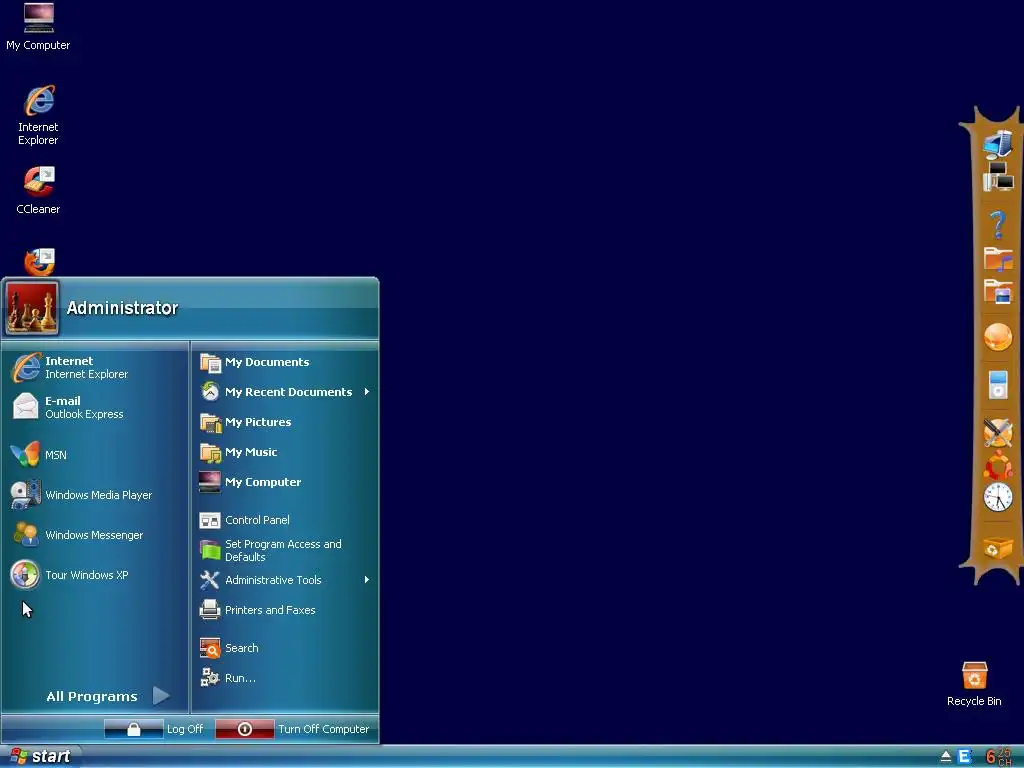Screen dimensions: 1024x768
Task: Open My Music folder
Action: [285, 452]
